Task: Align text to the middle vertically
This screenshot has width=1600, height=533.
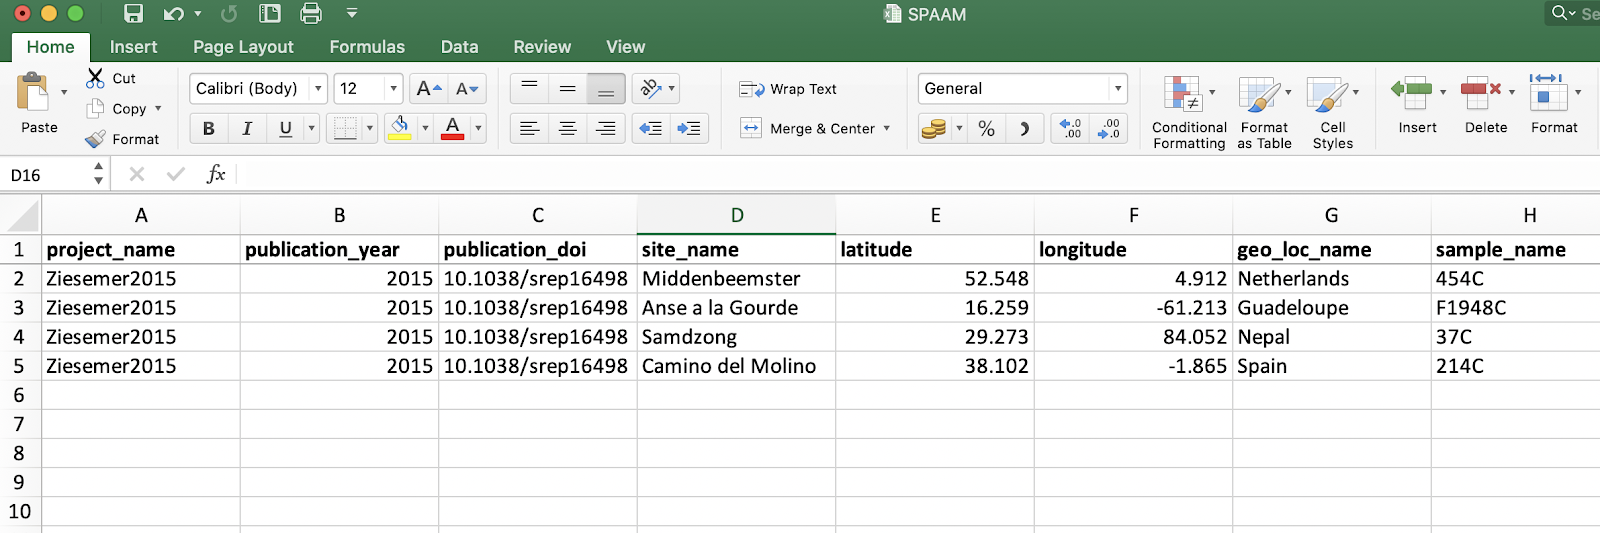Action: (x=568, y=88)
